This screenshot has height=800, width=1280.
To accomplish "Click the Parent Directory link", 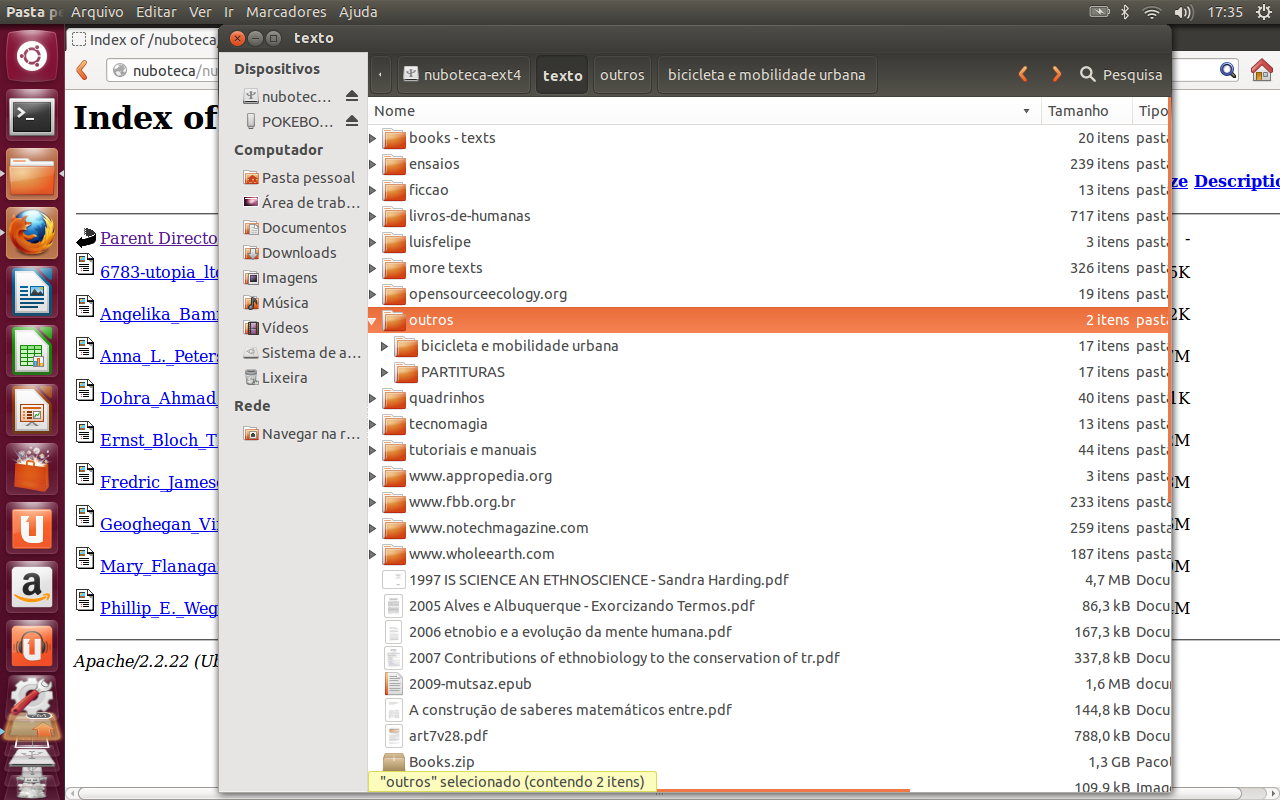I will point(158,238).
